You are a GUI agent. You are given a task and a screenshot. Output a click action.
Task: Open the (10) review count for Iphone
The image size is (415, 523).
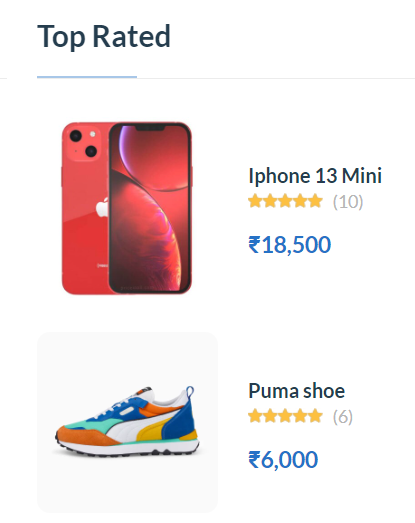[348, 201]
